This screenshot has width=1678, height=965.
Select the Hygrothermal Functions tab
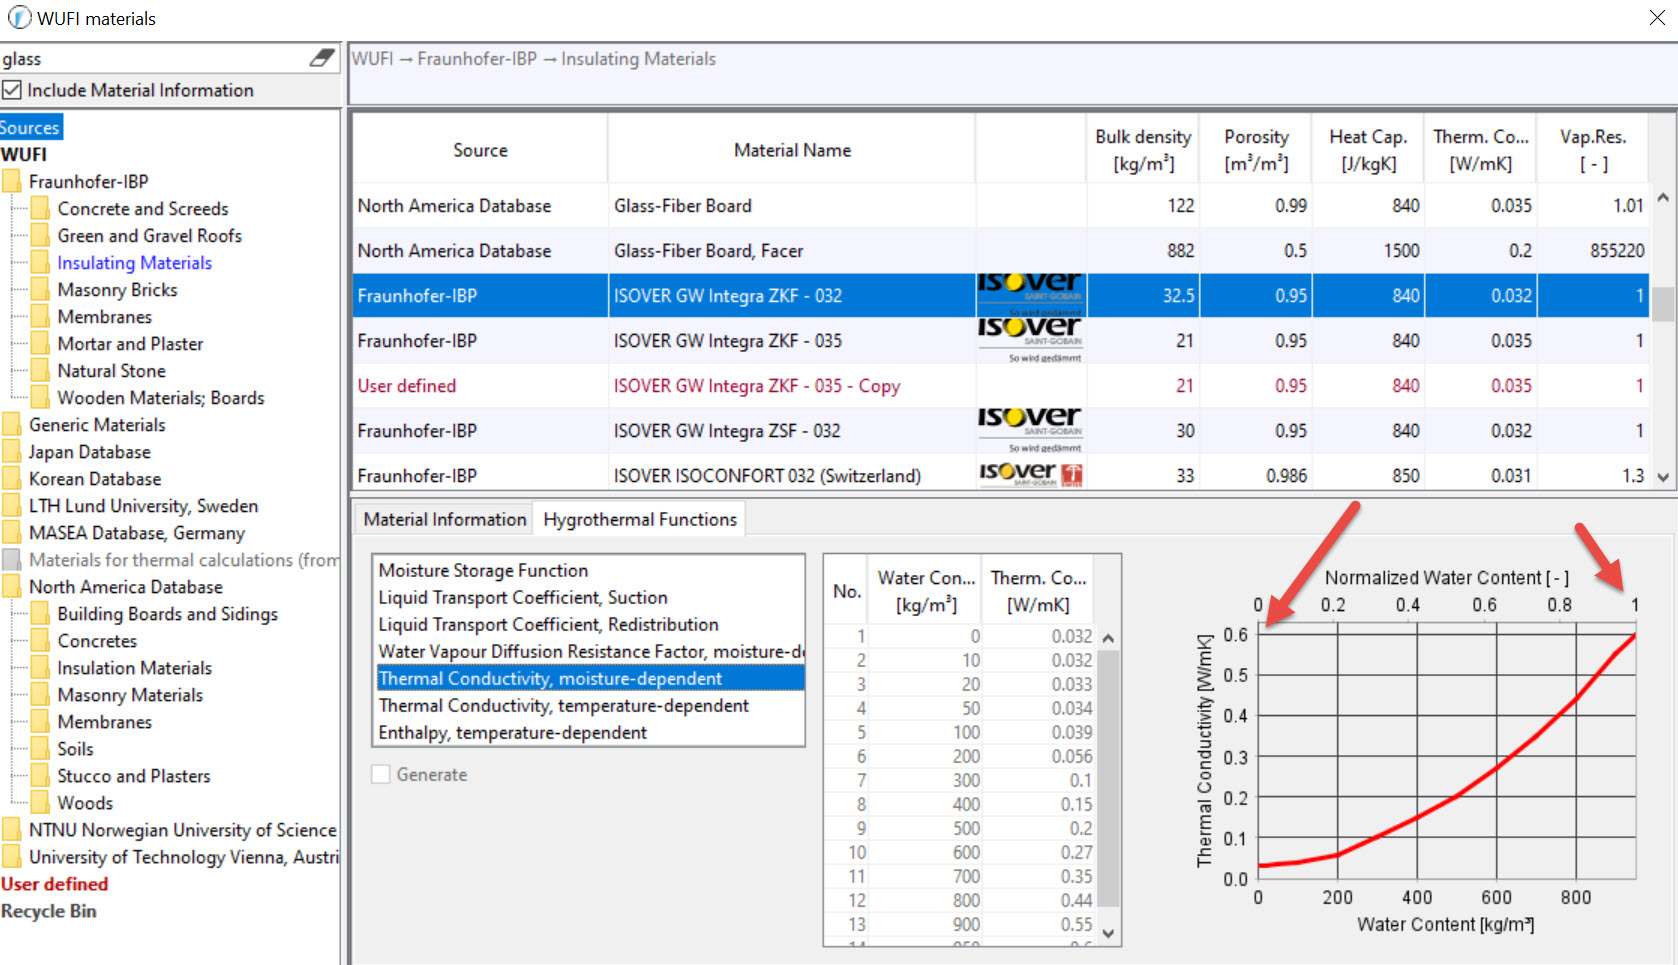tap(639, 519)
